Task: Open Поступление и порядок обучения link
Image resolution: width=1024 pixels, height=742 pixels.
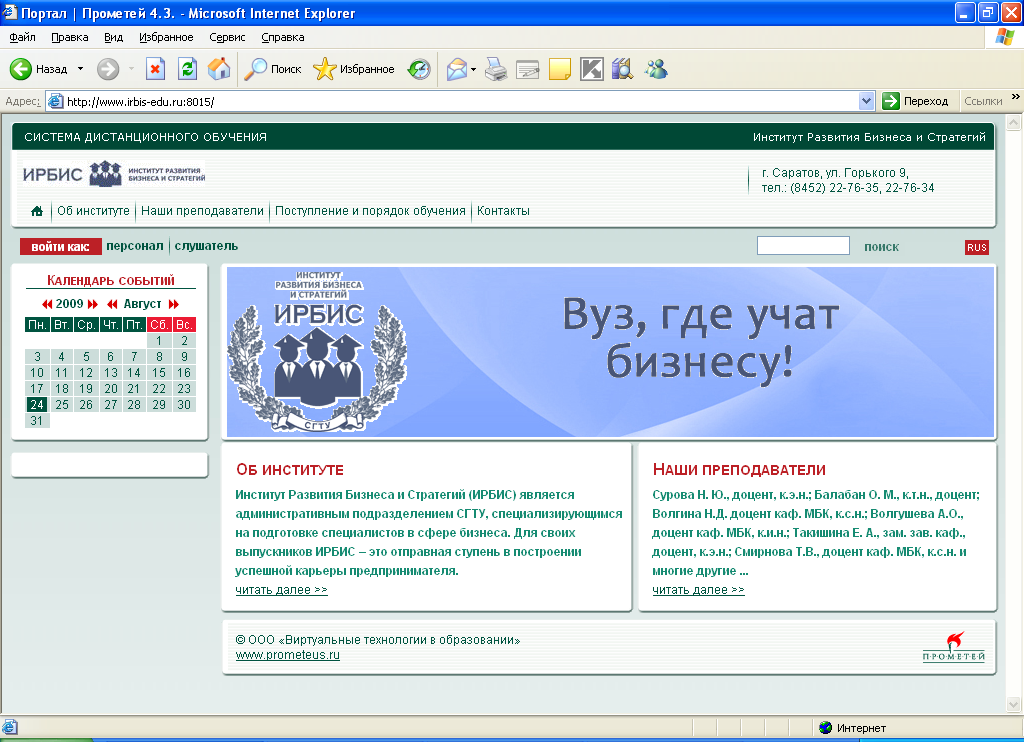Action: click(x=370, y=211)
